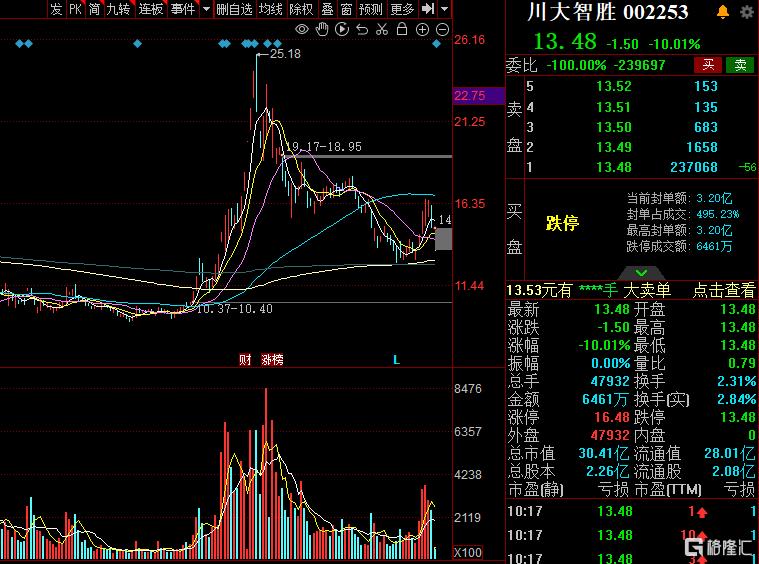The height and width of the screenshot is (564, 759).
Task: Click the 总市值 30.41亿 value
Action: (x=604, y=454)
